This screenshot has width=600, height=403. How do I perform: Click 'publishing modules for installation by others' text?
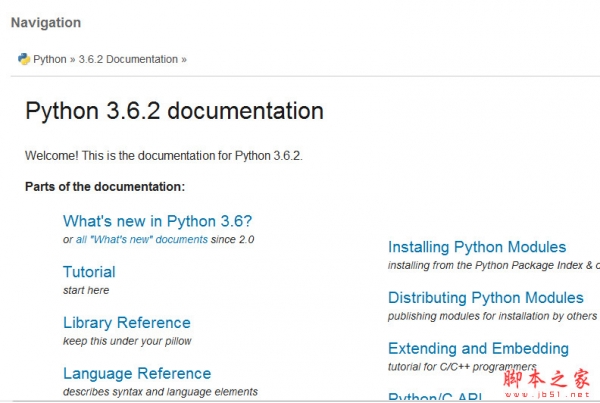(492, 316)
